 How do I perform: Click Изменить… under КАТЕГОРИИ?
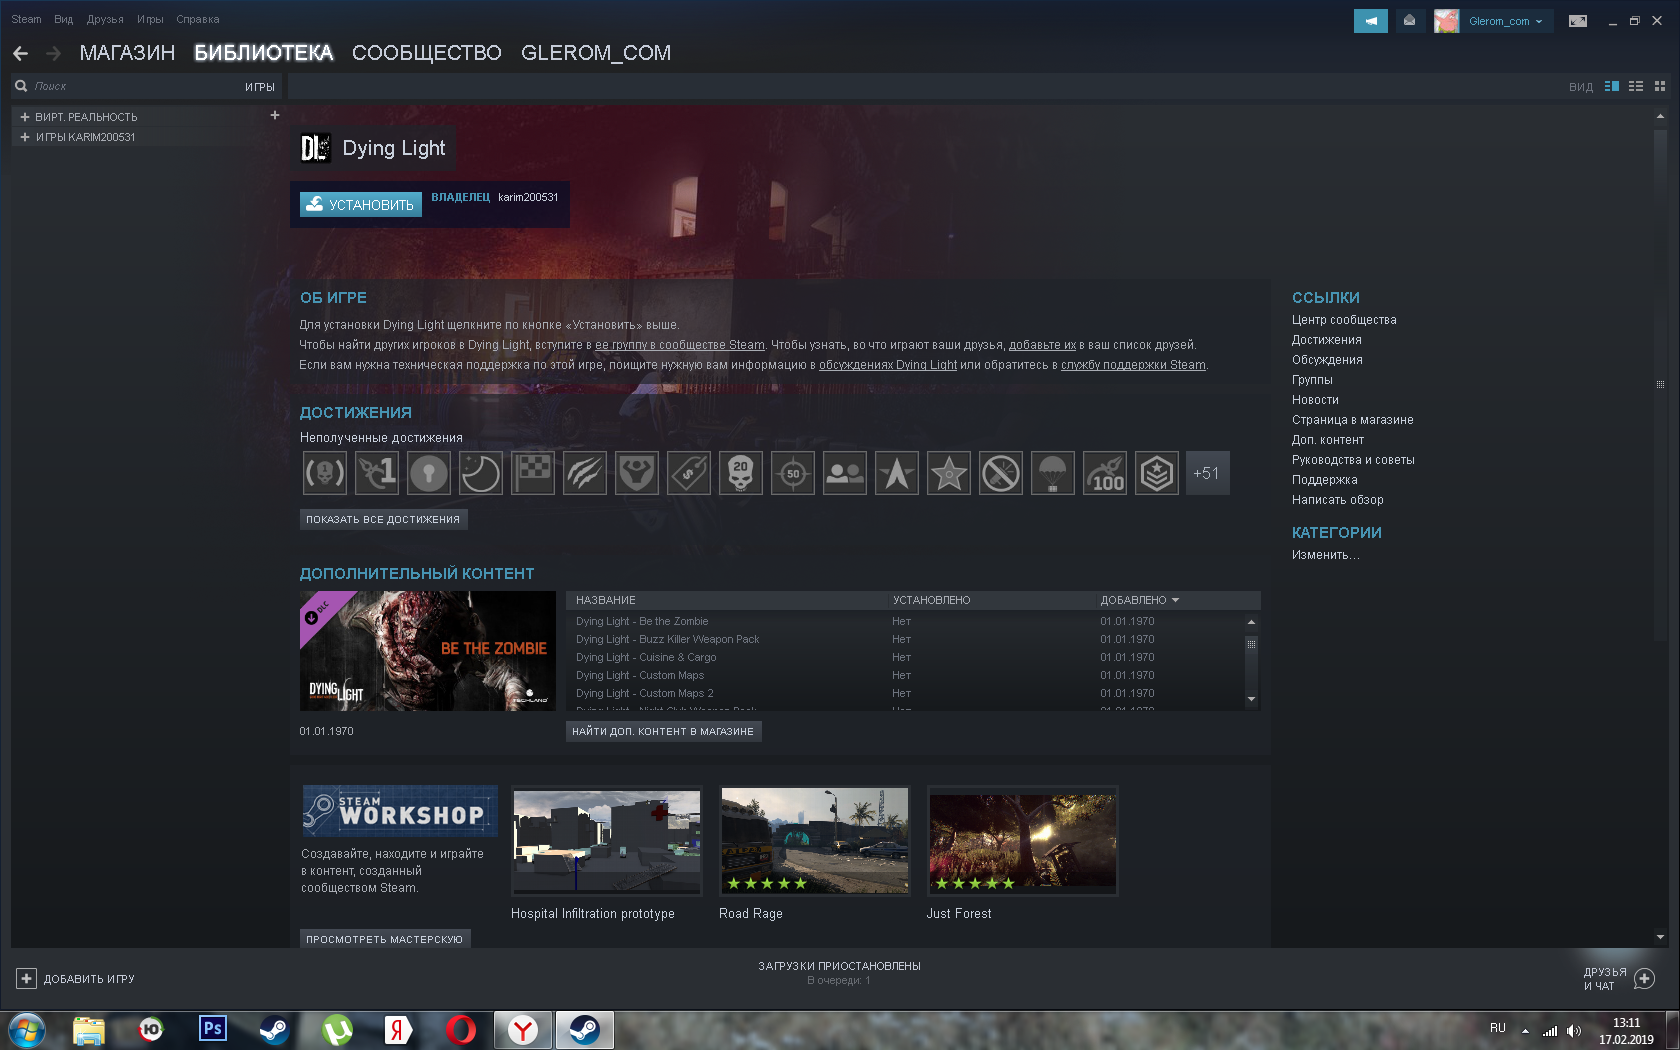pyautogui.click(x=1326, y=555)
